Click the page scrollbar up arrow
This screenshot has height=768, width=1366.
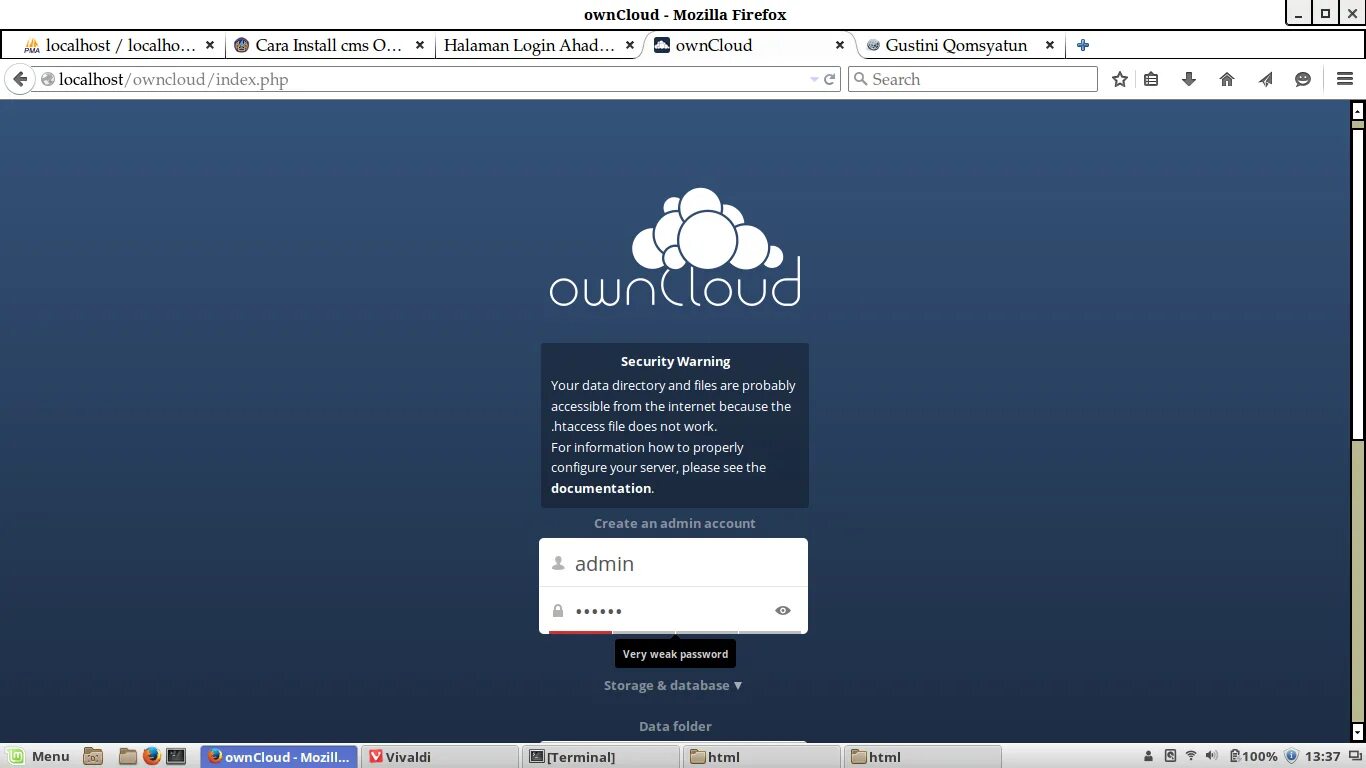tap(1357, 110)
